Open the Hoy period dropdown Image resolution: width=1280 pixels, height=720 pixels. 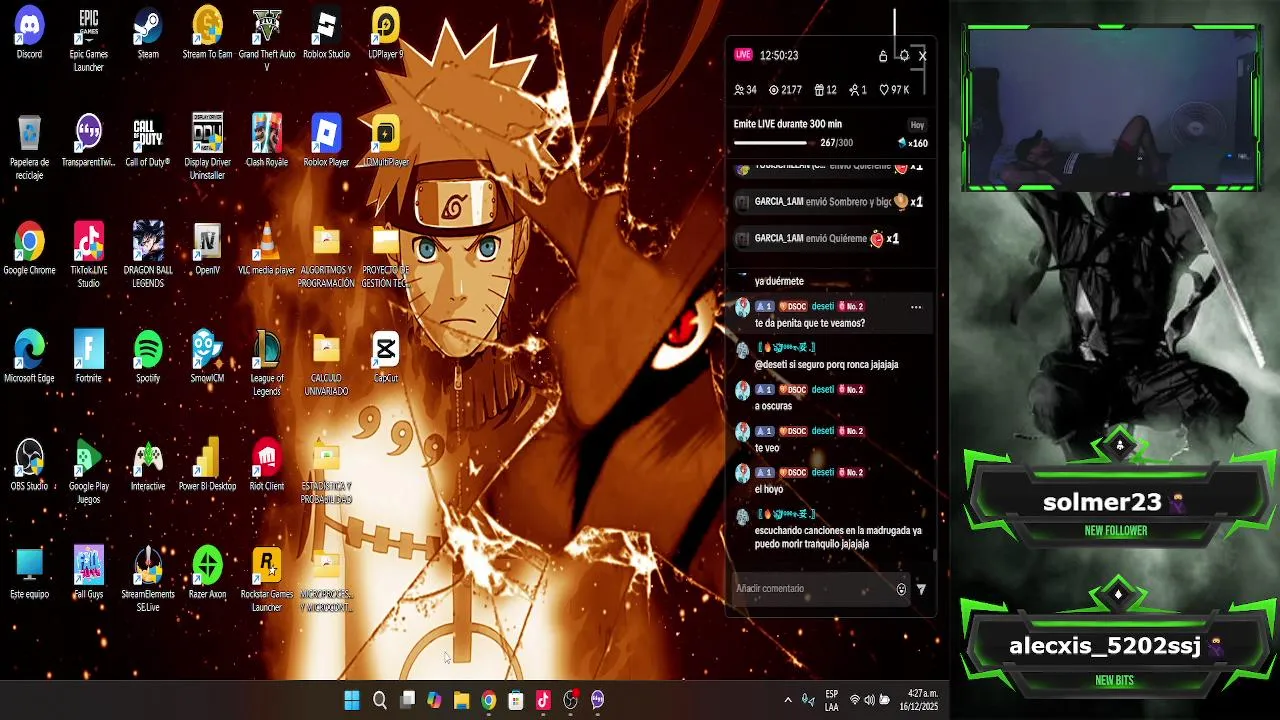(917, 125)
